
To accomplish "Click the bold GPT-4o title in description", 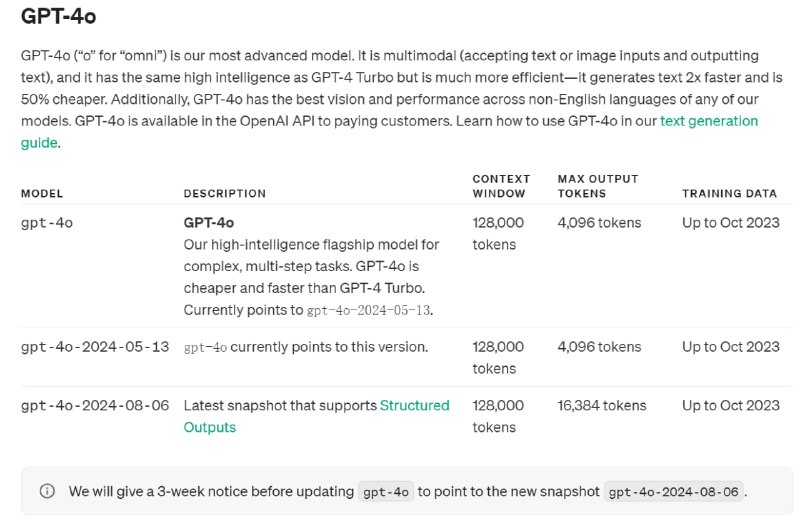I will coord(208,223).
